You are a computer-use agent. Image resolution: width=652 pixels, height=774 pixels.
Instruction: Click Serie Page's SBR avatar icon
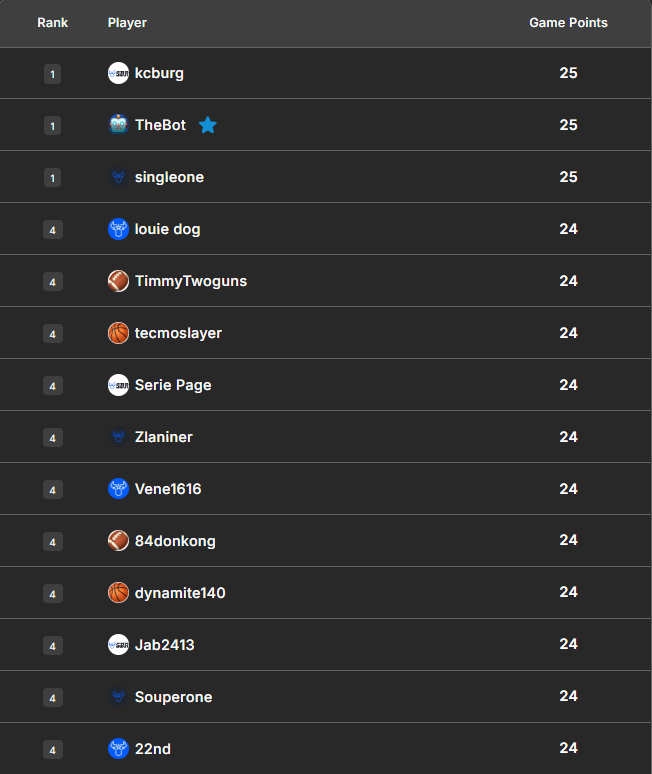[x=118, y=385]
